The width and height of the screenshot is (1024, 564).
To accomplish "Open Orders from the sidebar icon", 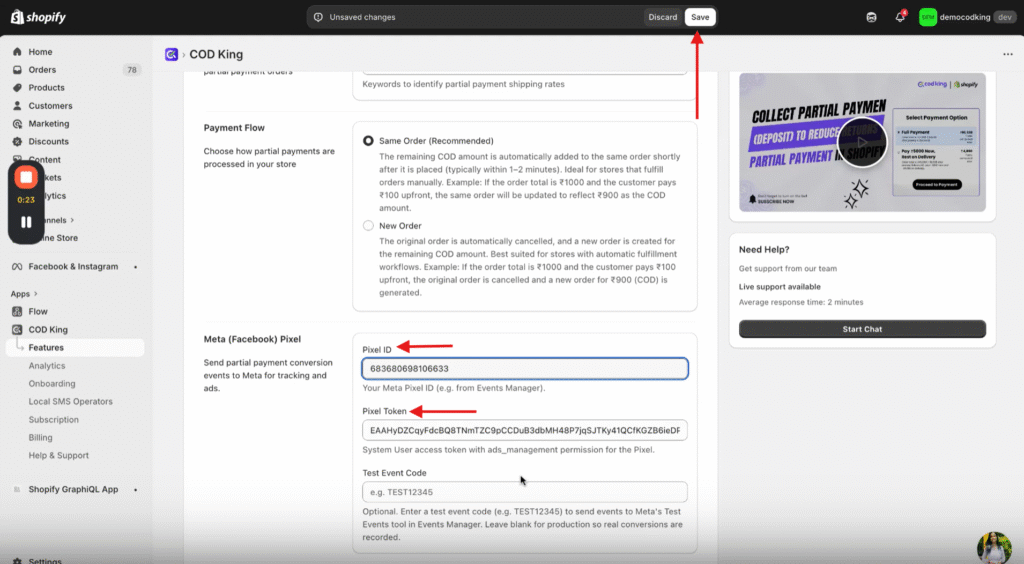I will [x=18, y=70].
